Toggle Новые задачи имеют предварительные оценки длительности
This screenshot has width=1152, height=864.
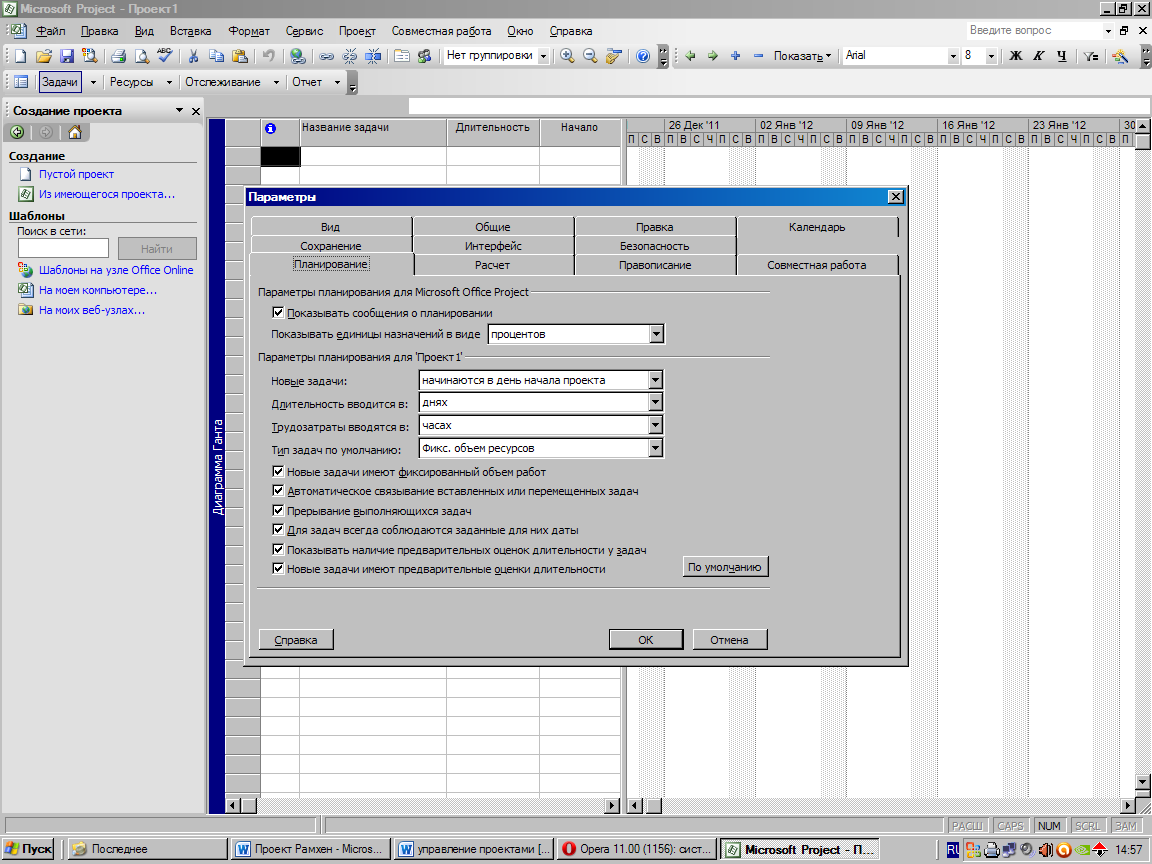click(x=278, y=569)
